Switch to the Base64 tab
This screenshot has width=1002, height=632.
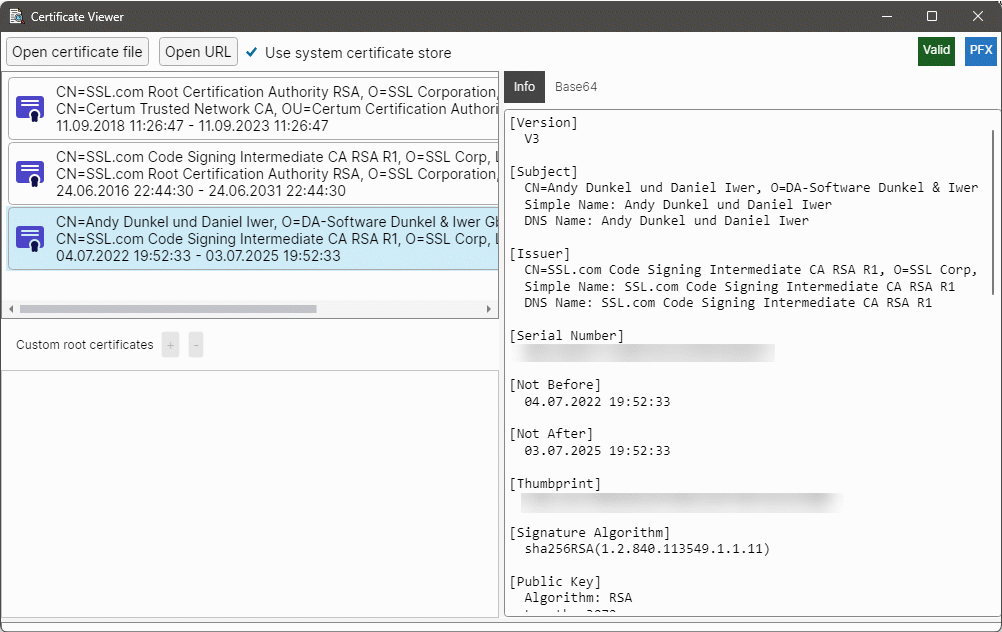click(x=576, y=87)
